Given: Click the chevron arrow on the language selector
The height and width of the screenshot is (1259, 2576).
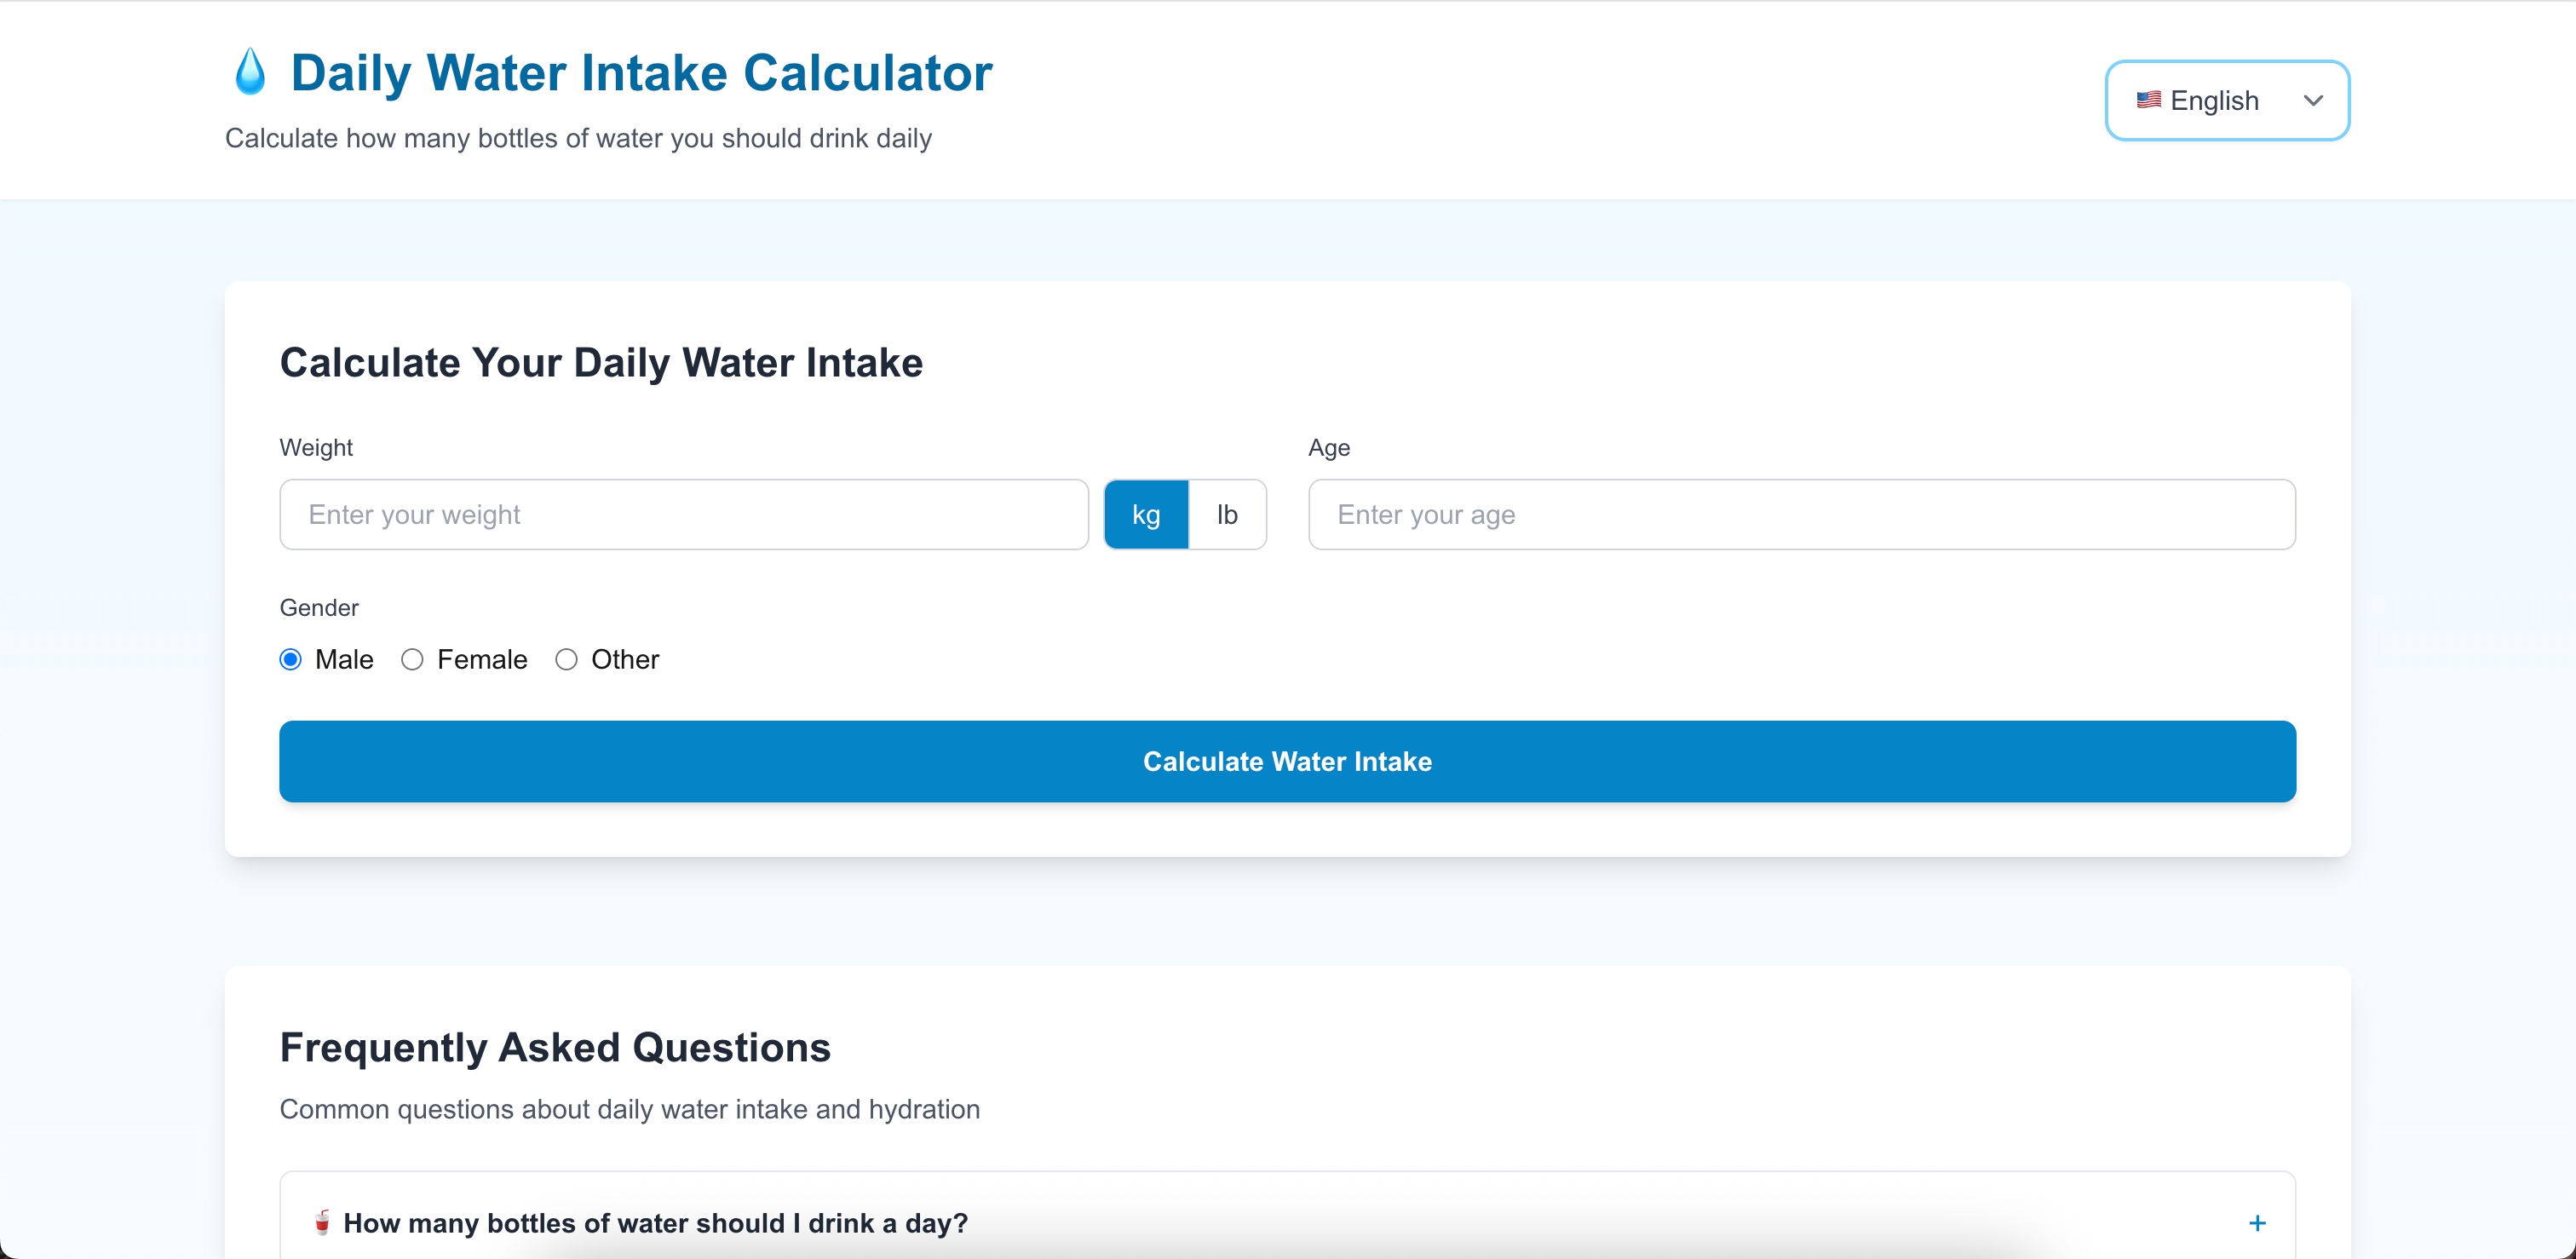Looking at the screenshot, I should (x=2313, y=100).
